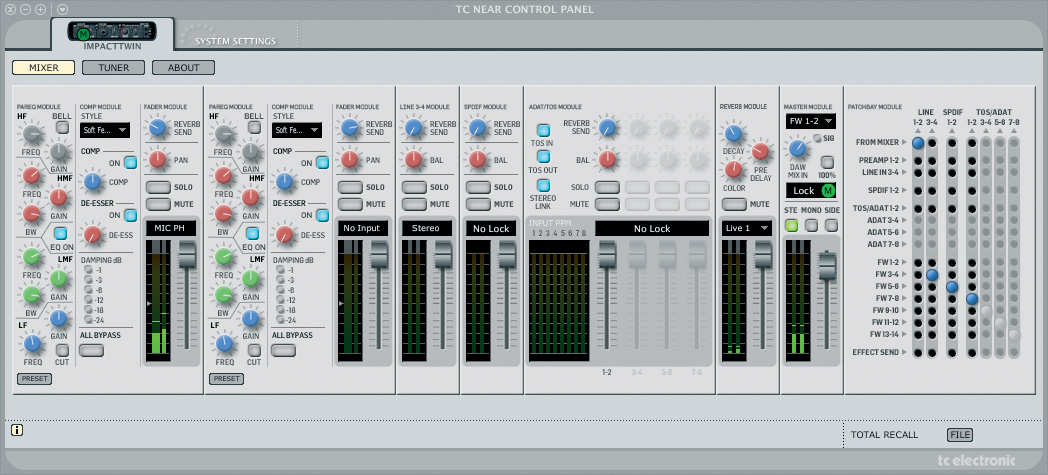The image size is (1048, 475).
Task: Click the green M lock indicator
Action: 828,190
